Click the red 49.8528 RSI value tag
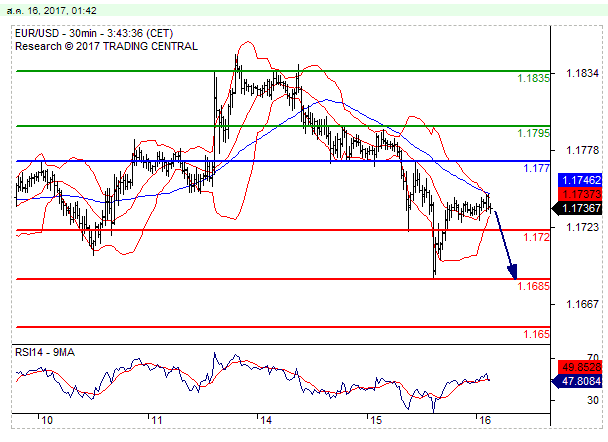The width and height of the screenshot is (608, 442). 580,367
